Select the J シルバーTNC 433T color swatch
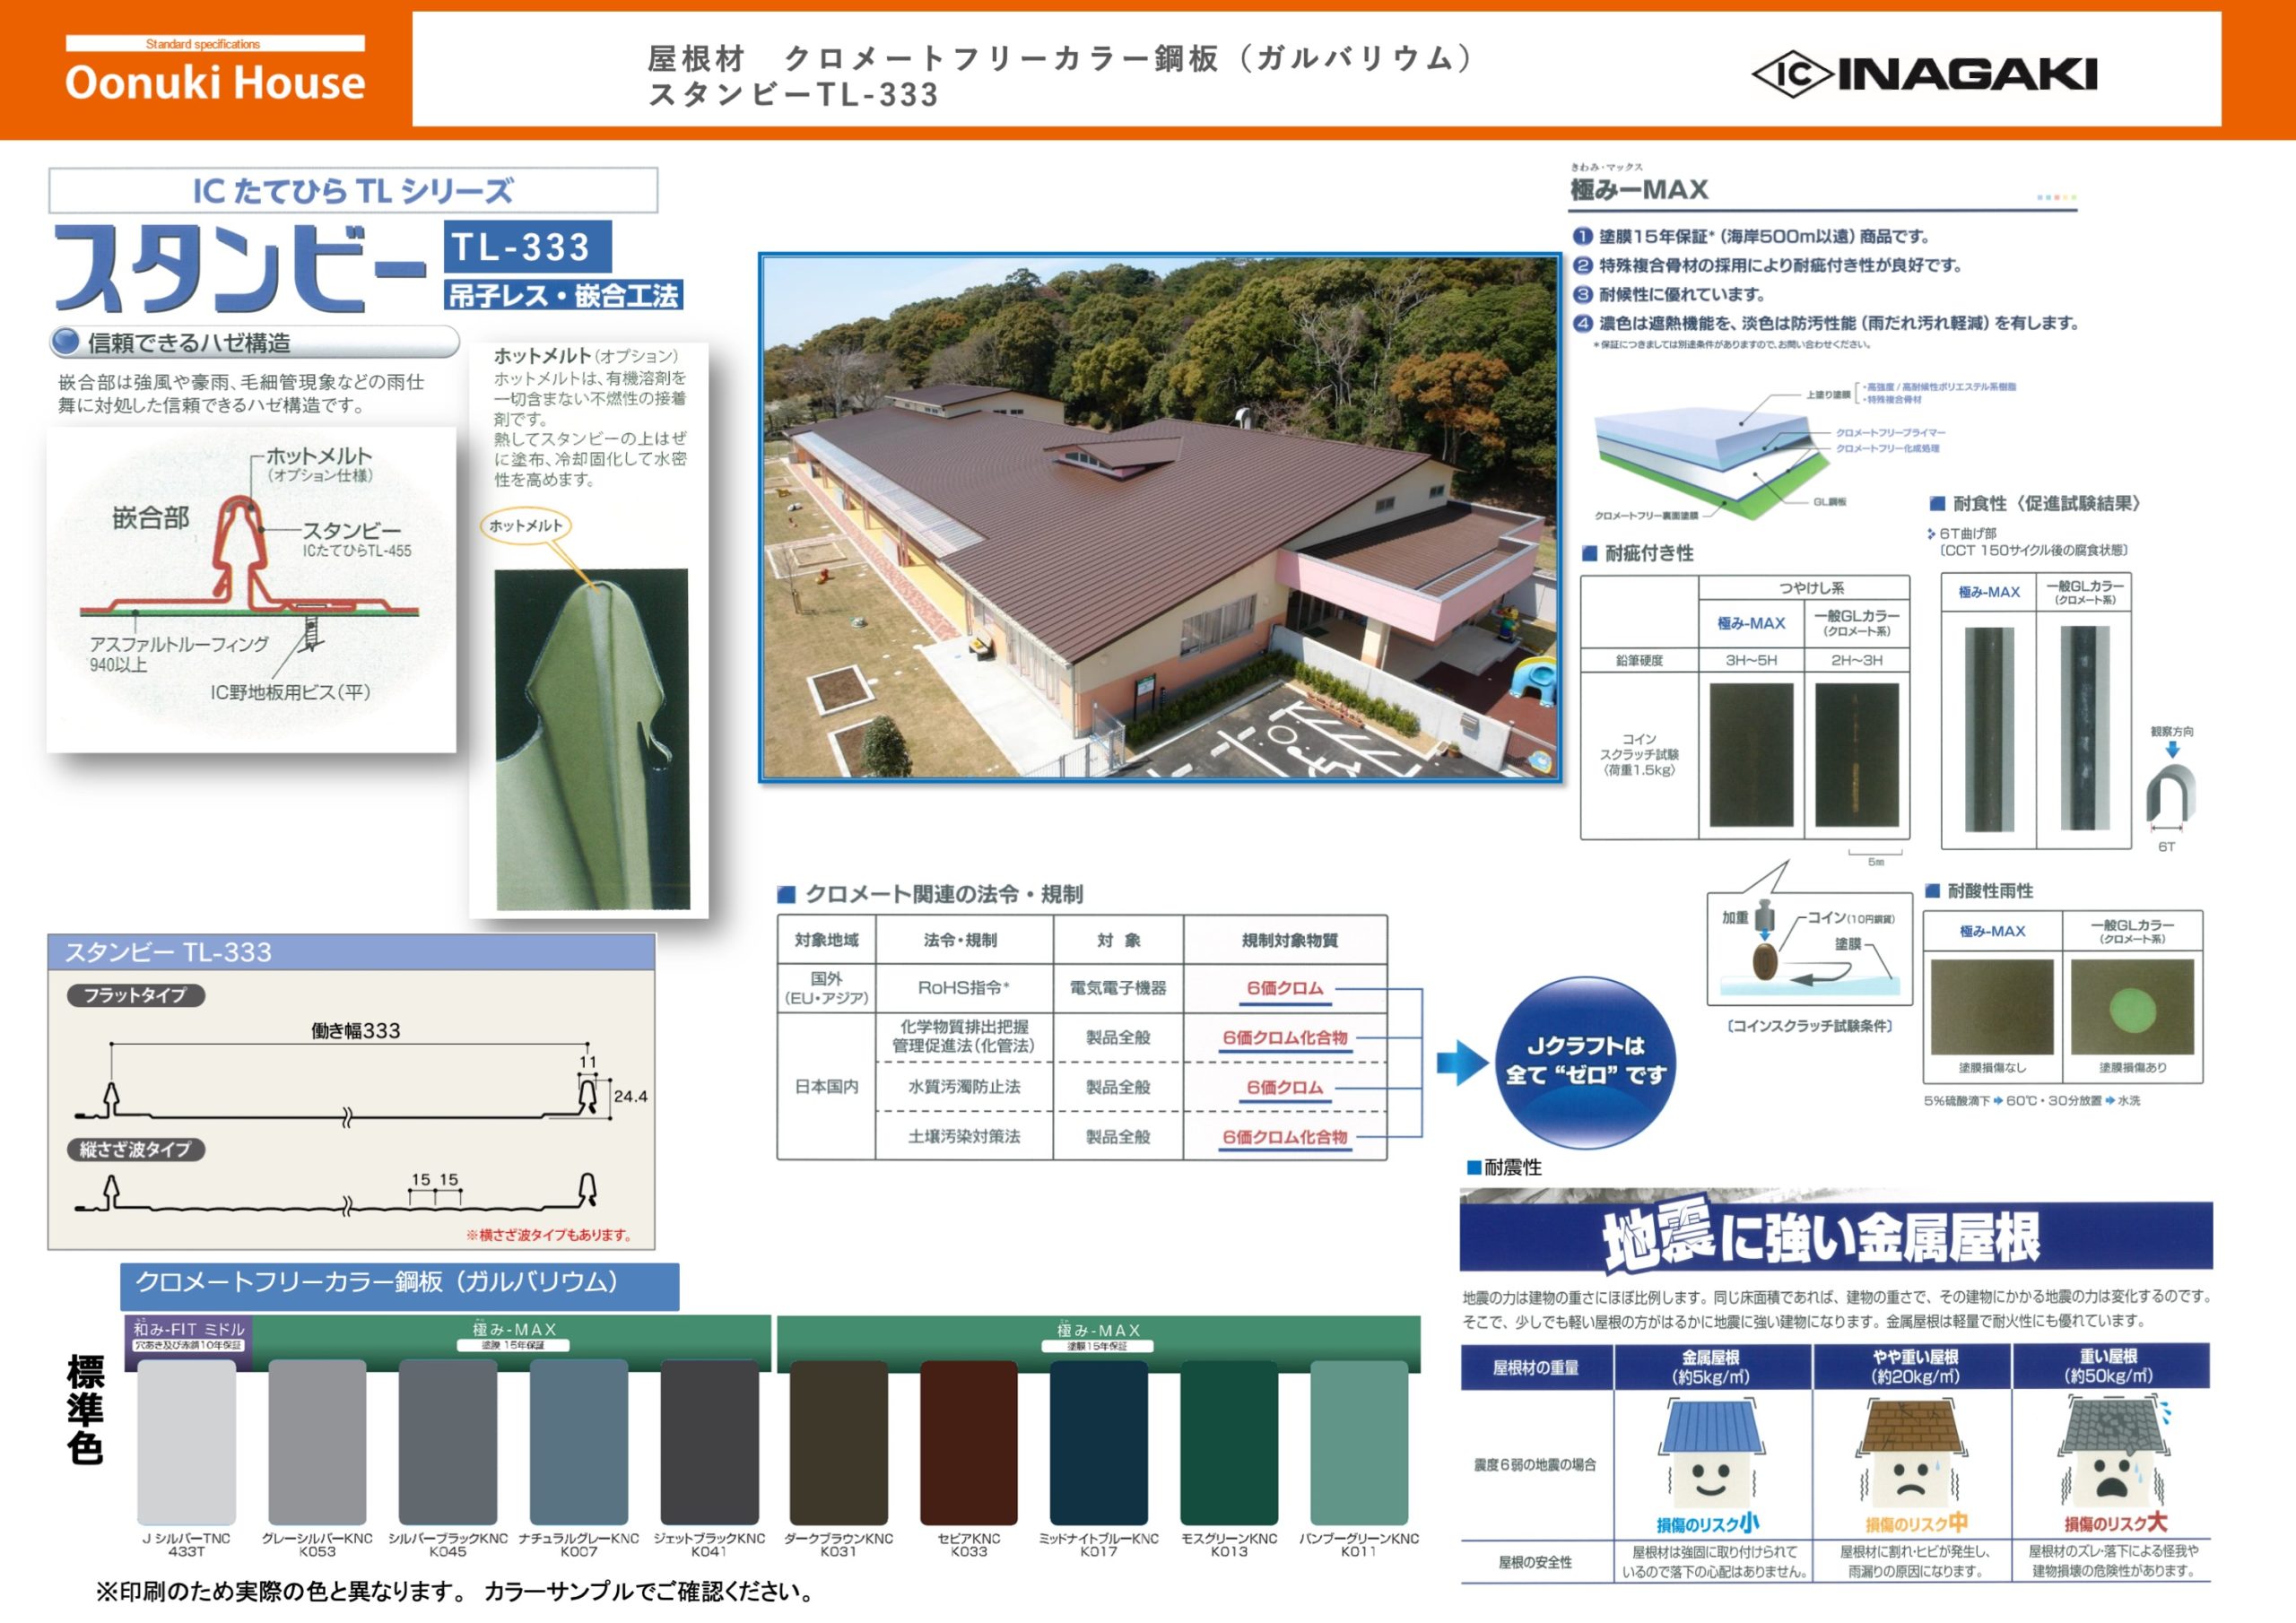The image size is (2296, 1623). [x=186, y=1441]
